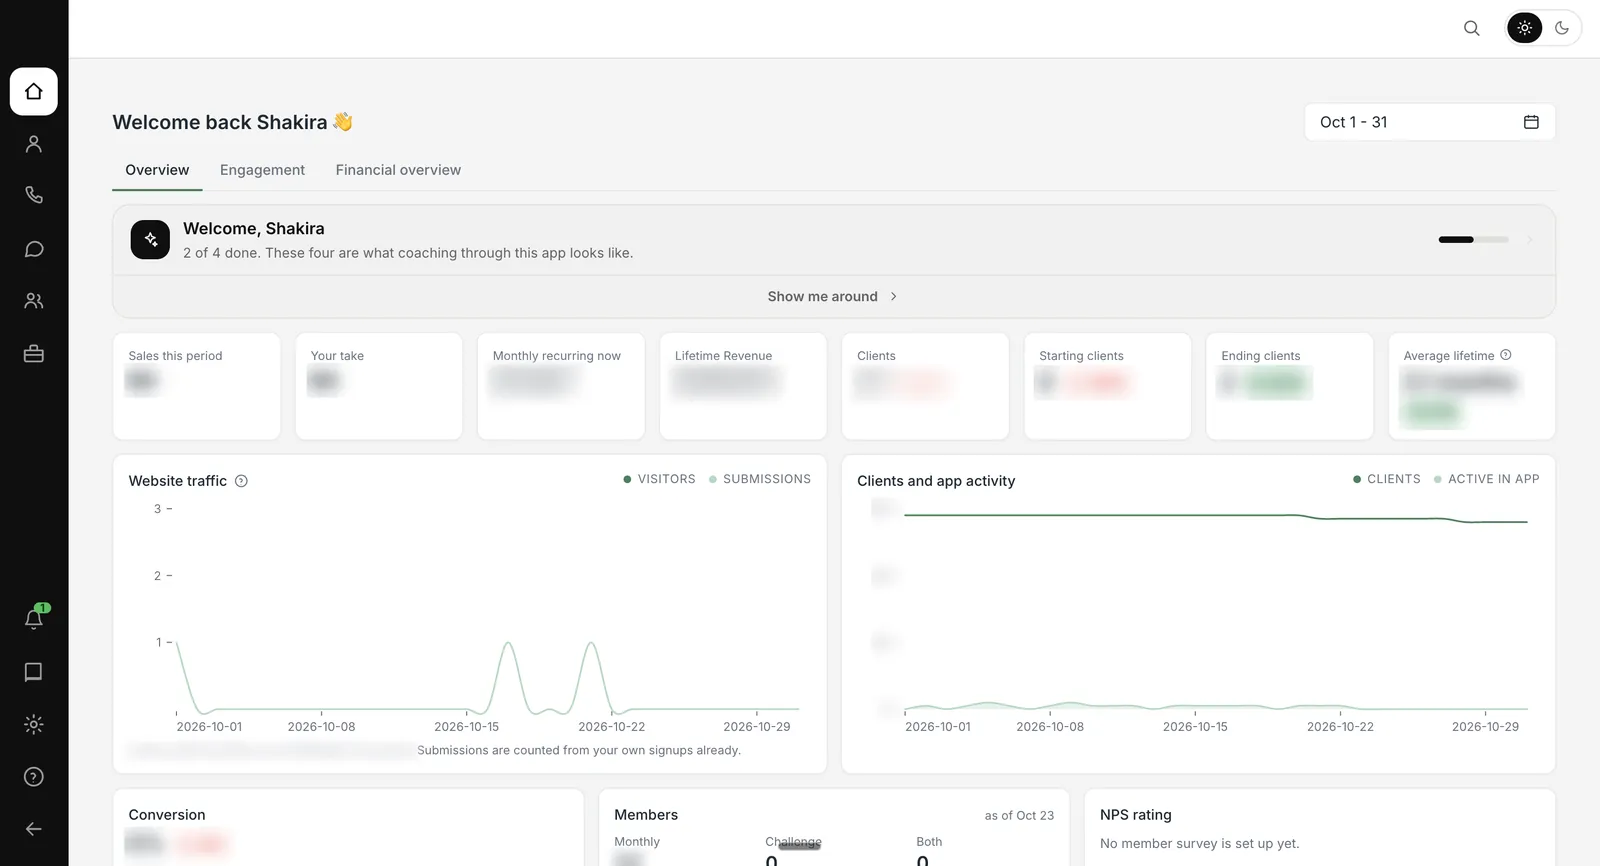This screenshot has width=1600, height=866.
Task: Switch to dark mode with the moon toggle
Action: point(1562,28)
